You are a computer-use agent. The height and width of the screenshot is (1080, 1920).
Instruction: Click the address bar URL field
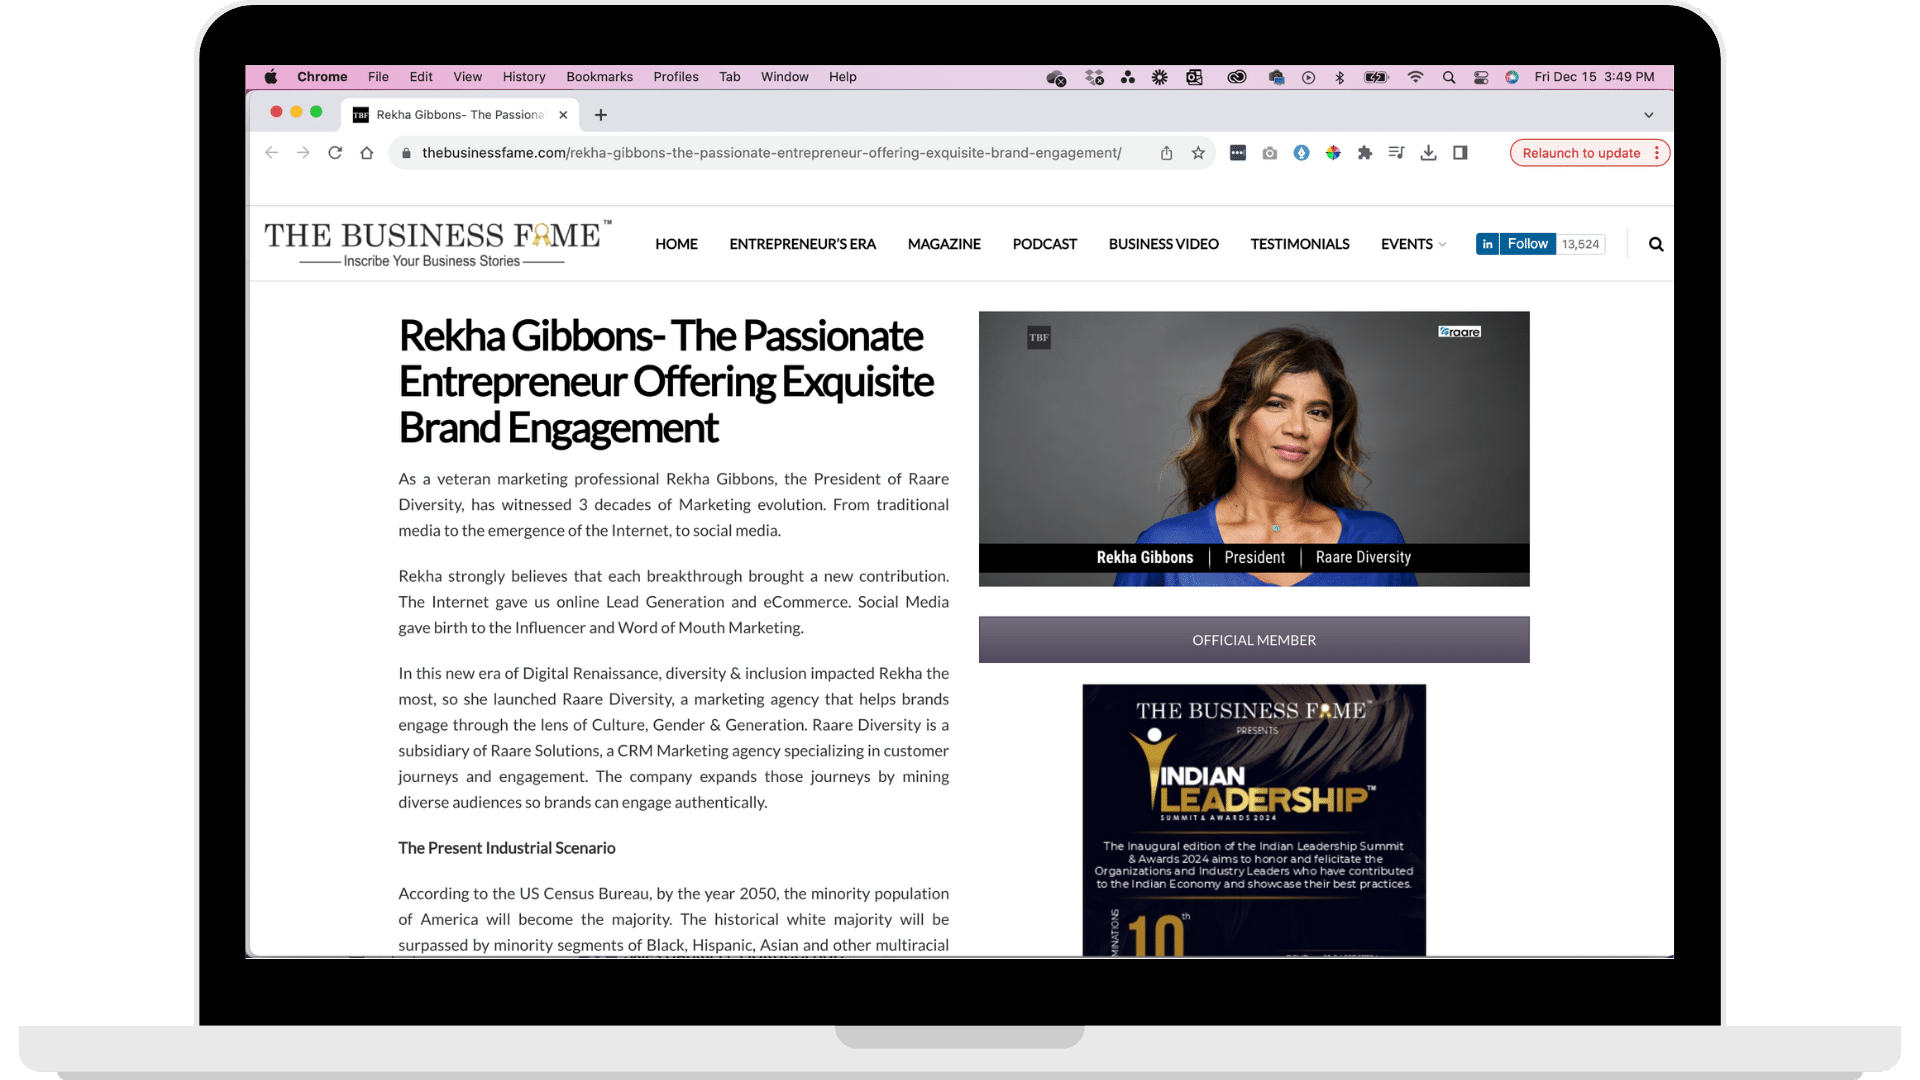770,153
